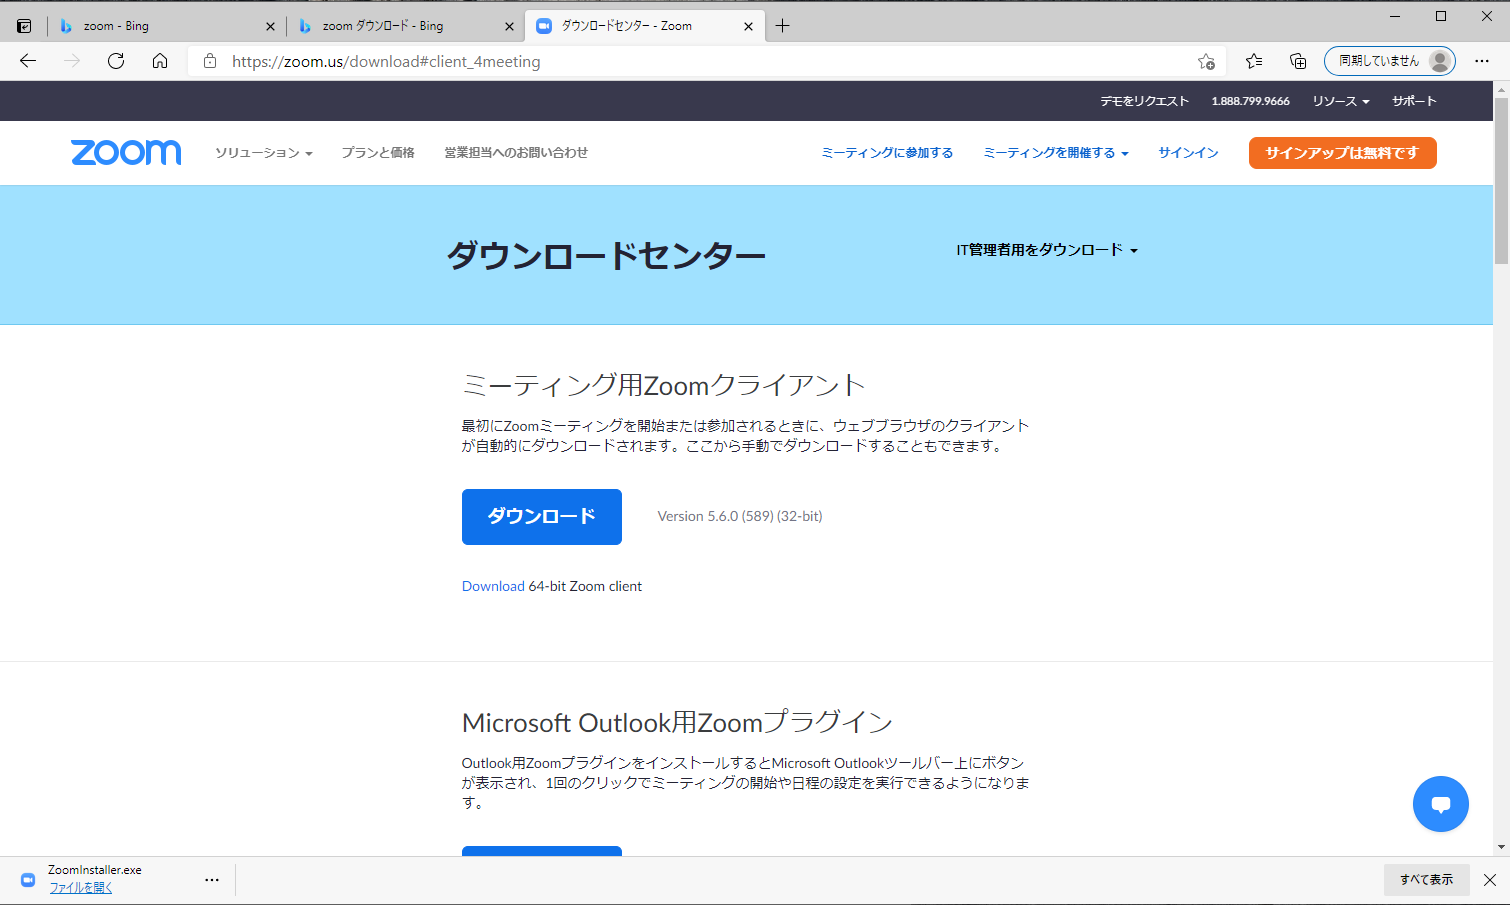1510x905 pixels.
Task: Click the 同期していません profile button
Action: pyautogui.click(x=1389, y=61)
